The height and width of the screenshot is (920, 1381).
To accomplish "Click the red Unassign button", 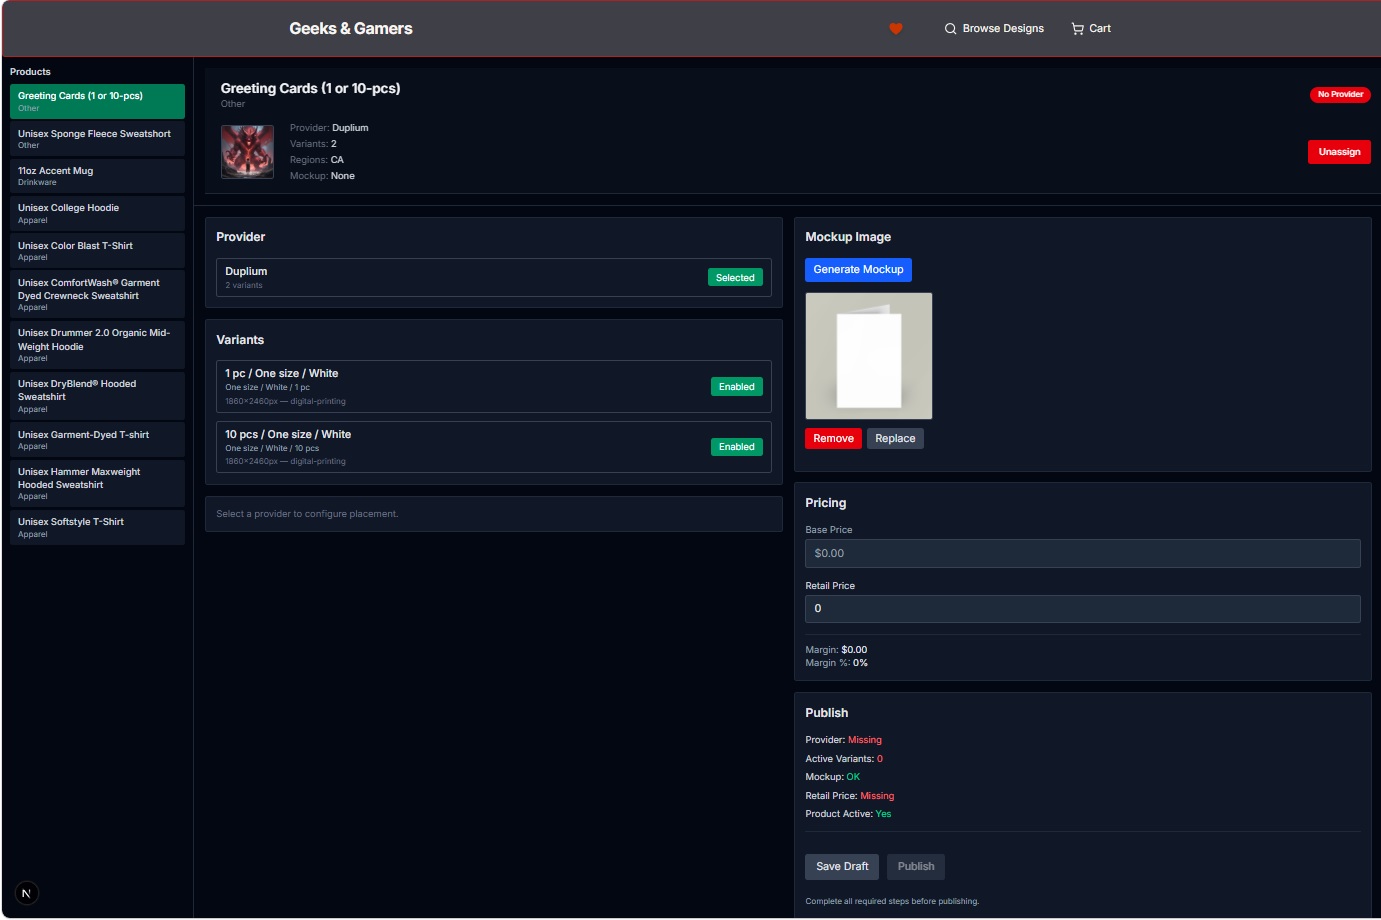I will pyautogui.click(x=1339, y=152).
